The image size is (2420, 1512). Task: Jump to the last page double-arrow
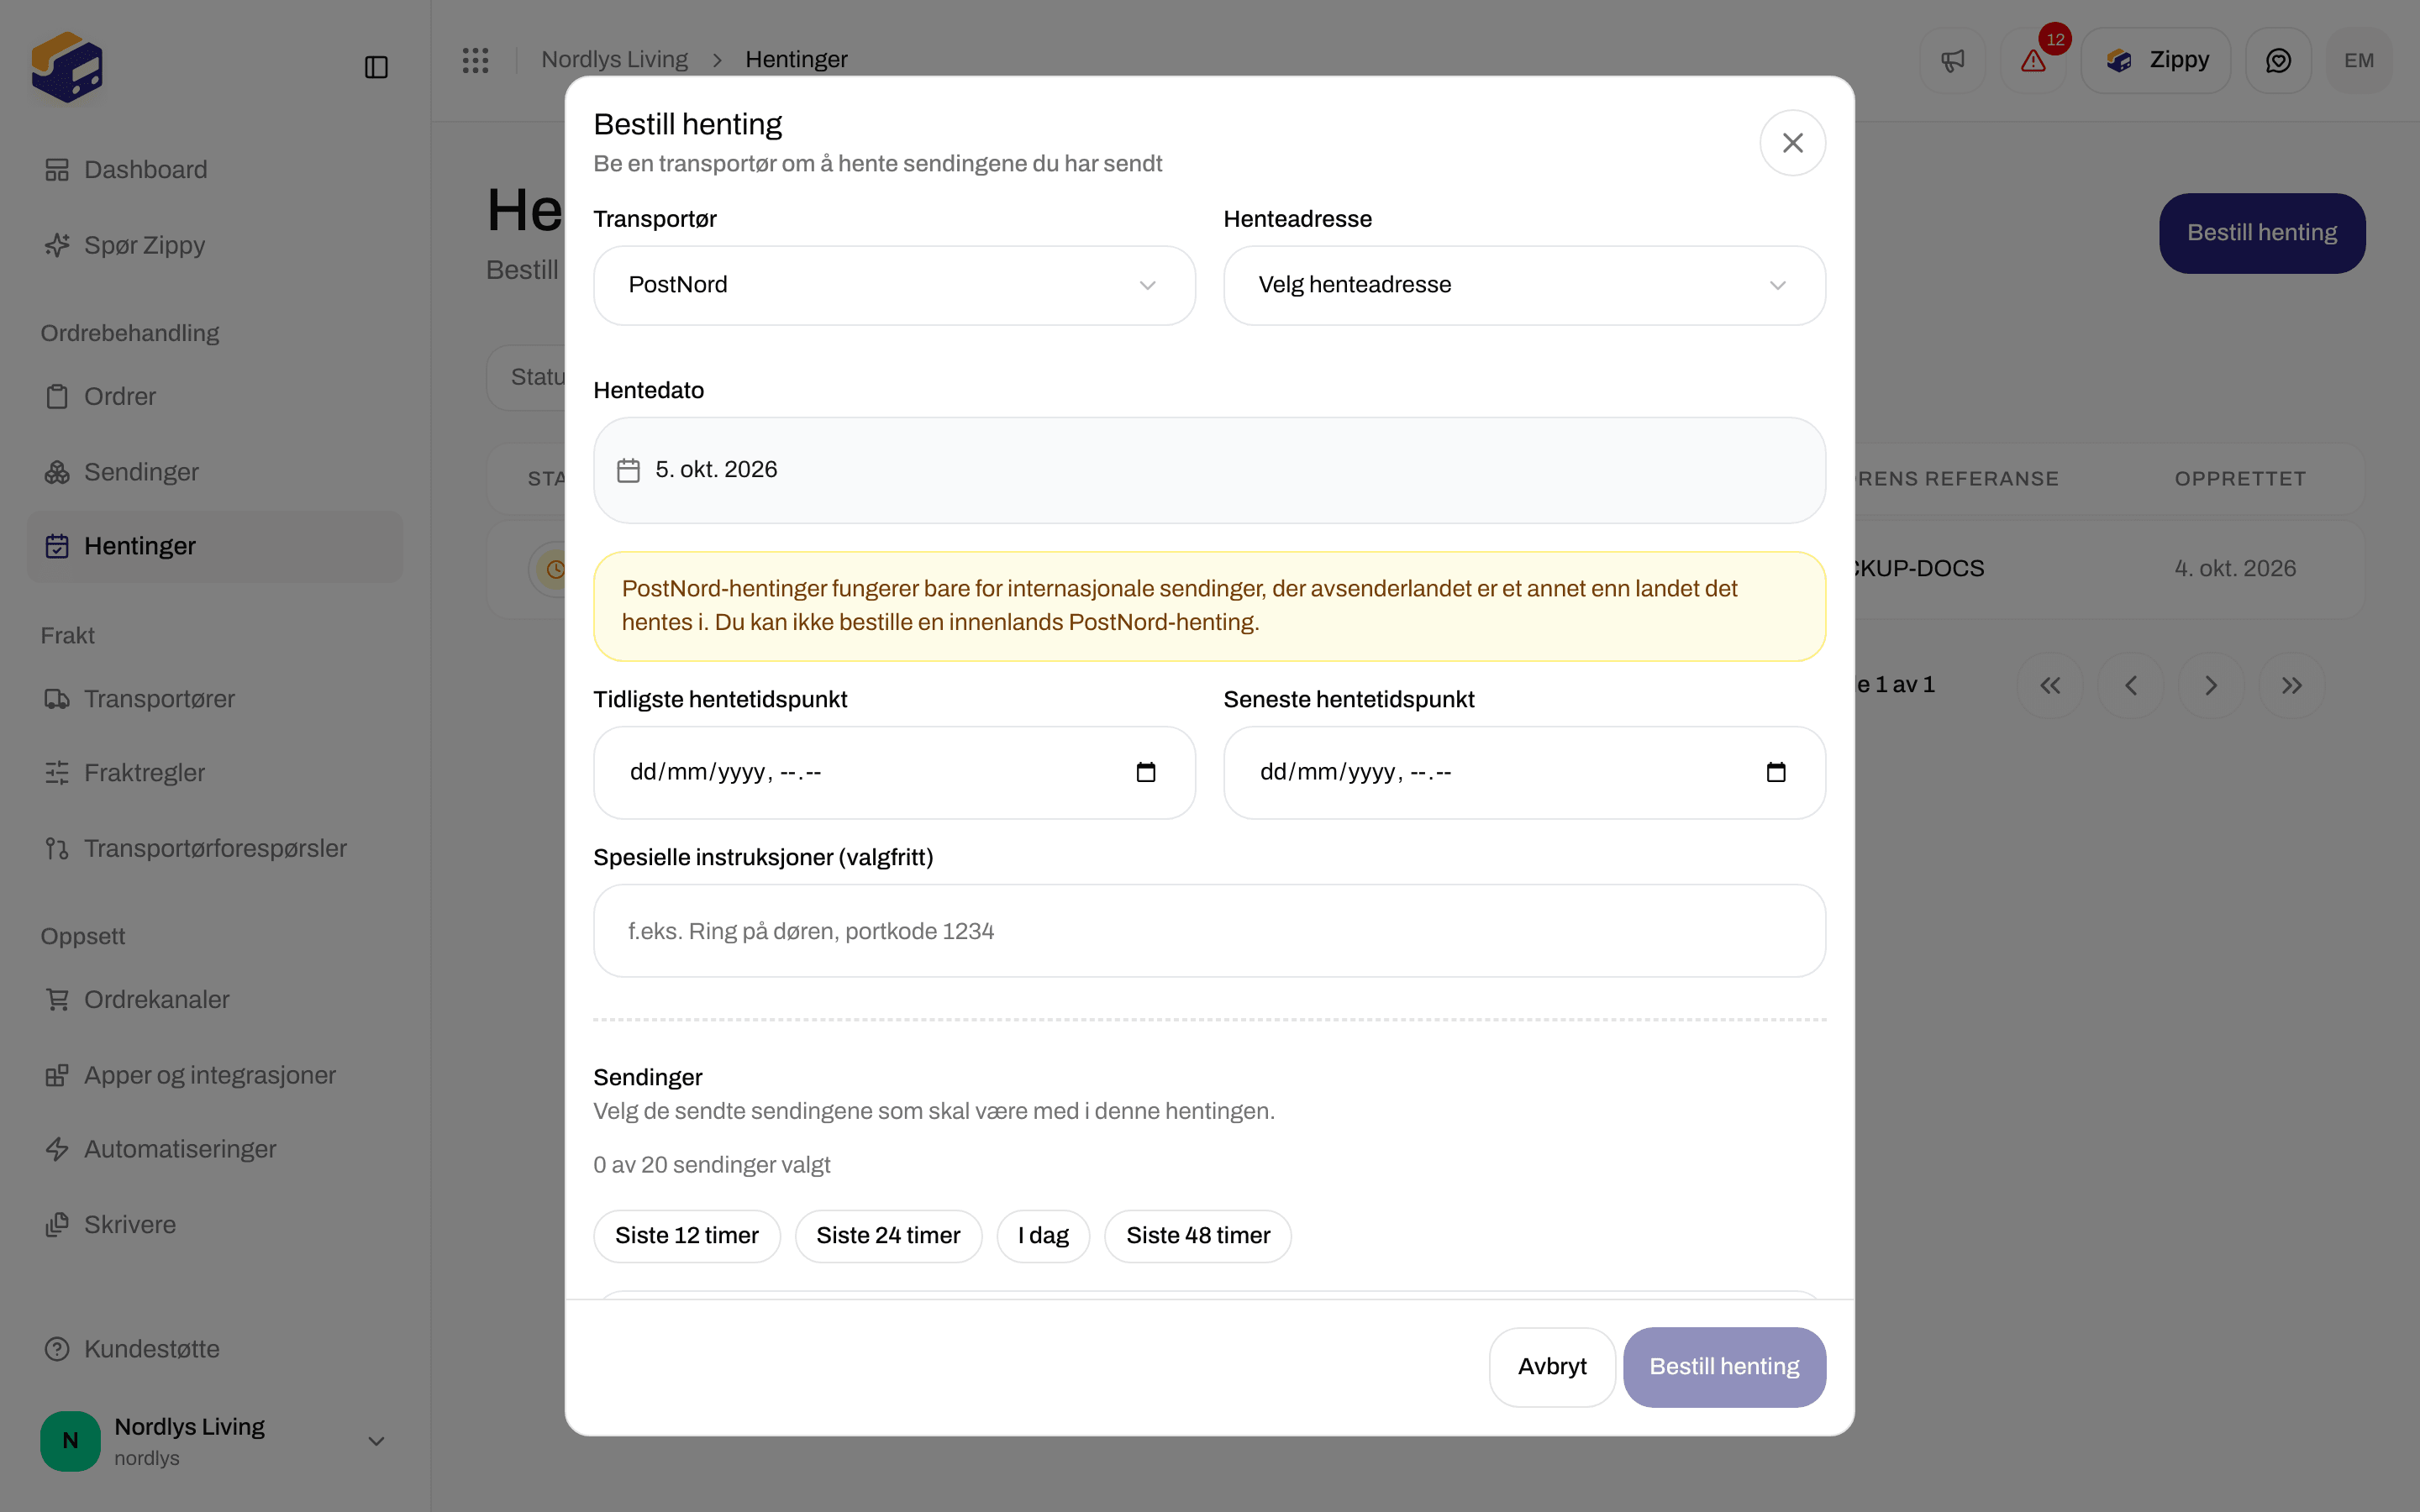coord(2292,686)
